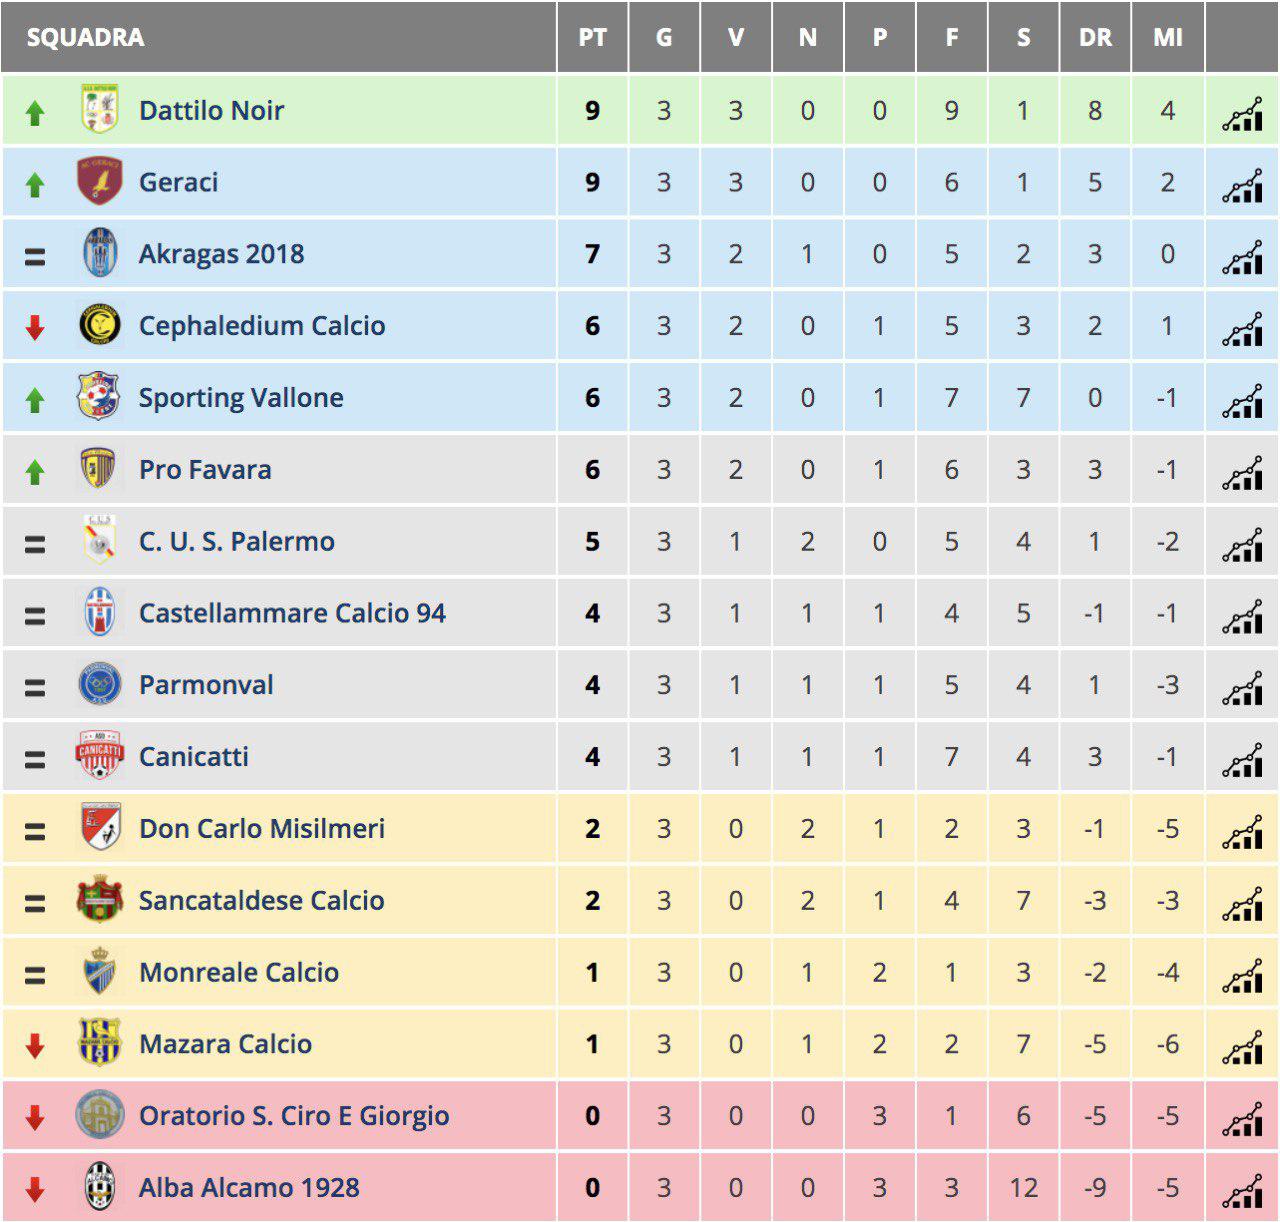This screenshot has height=1222, width=1280.
Task: Click the Sancataldese Calcio team badge
Action: tap(99, 900)
